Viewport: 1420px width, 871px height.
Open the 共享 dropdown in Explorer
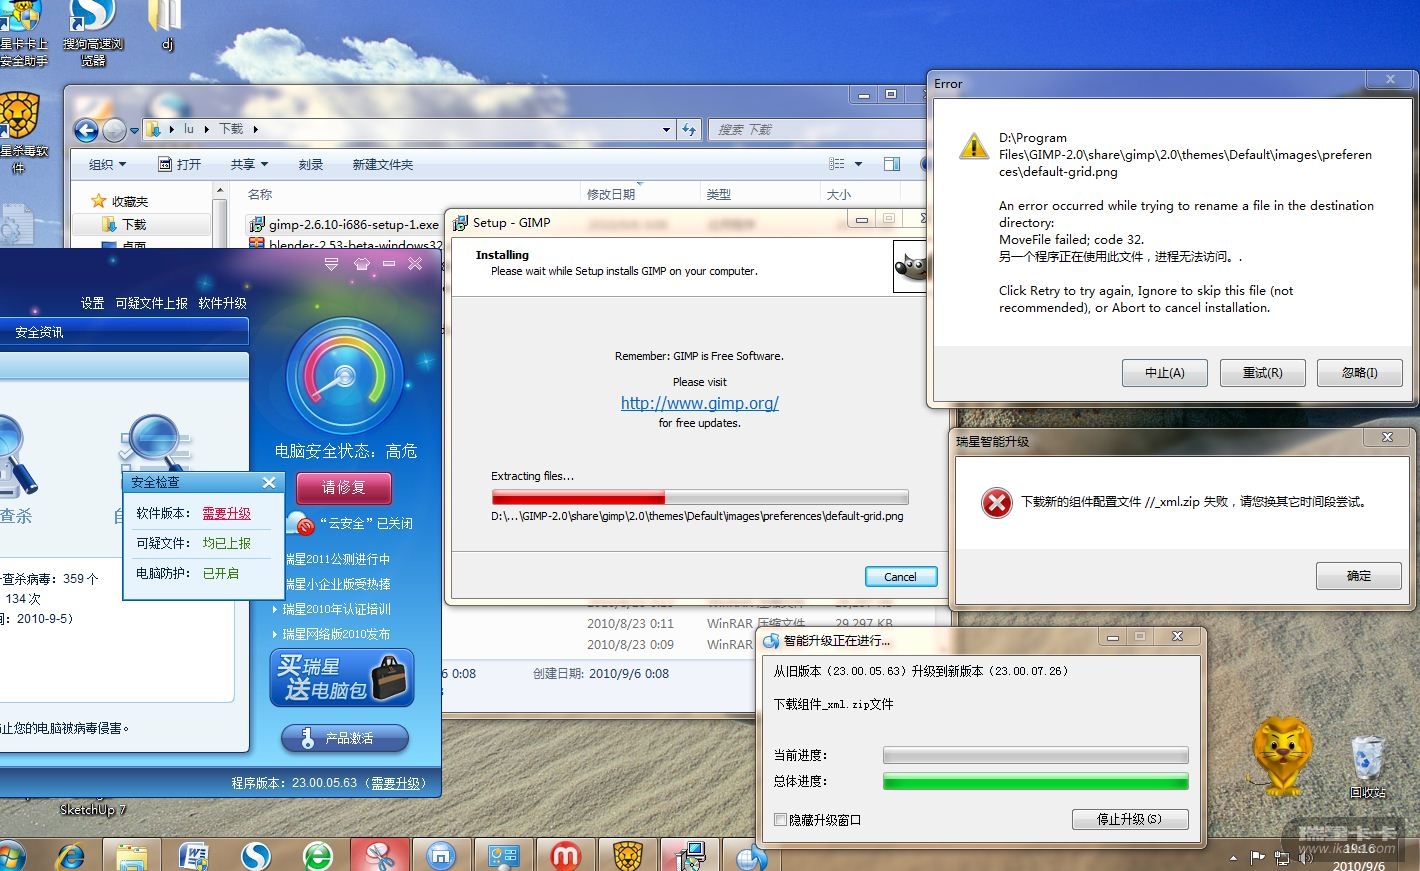(x=250, y=164)
